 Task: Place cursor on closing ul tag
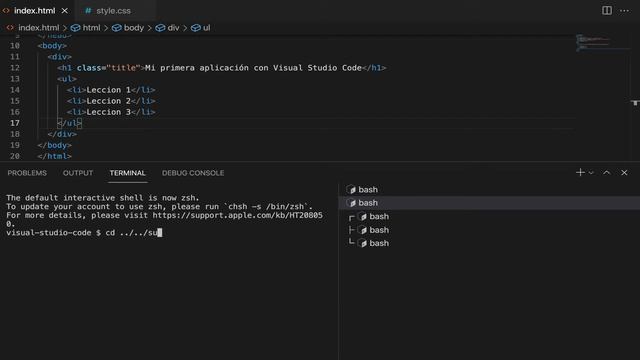pos(69,123)
